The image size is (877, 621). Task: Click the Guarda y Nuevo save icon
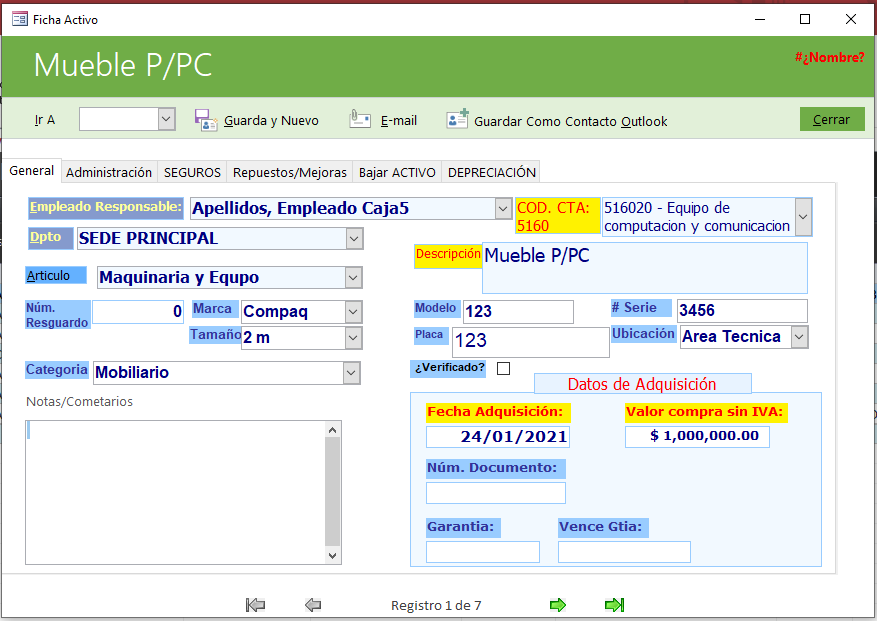205,120
